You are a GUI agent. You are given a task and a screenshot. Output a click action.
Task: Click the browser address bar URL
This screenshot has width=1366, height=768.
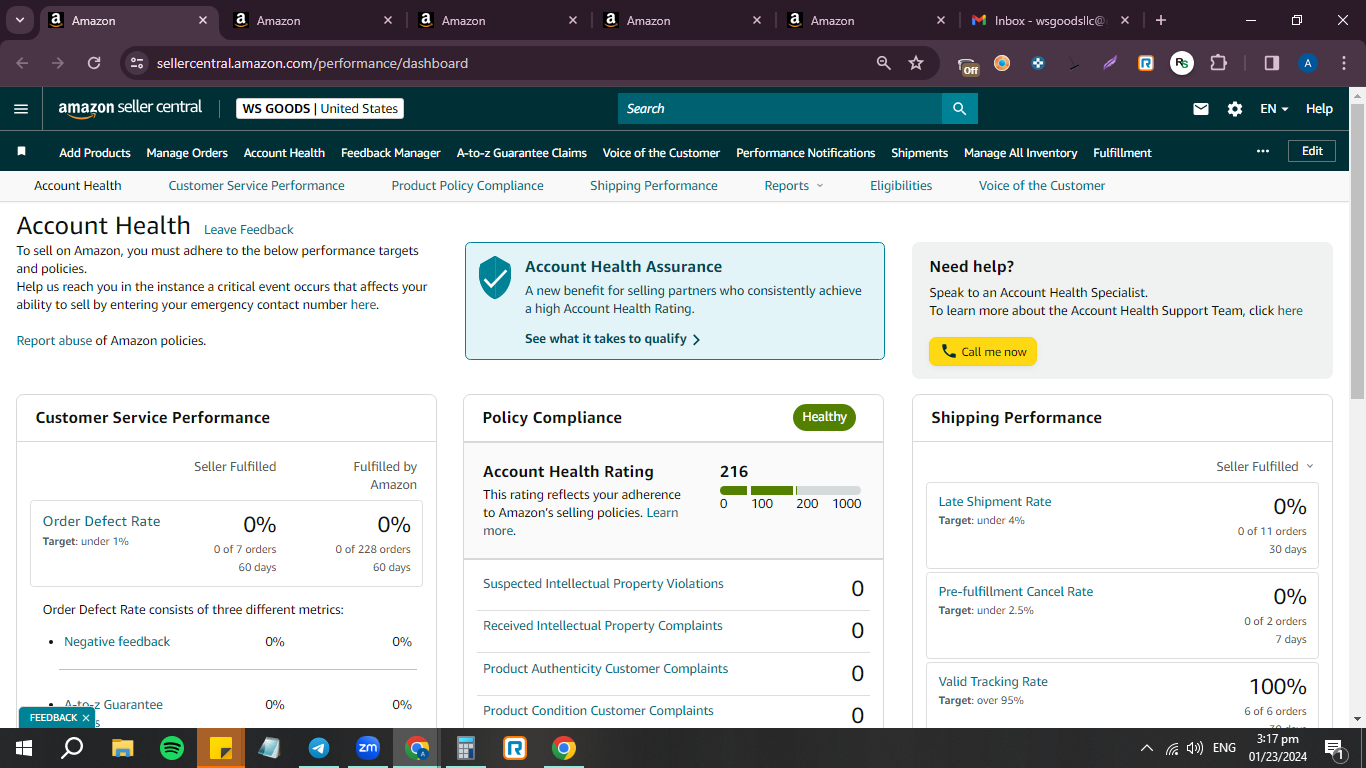click(312, 63)
